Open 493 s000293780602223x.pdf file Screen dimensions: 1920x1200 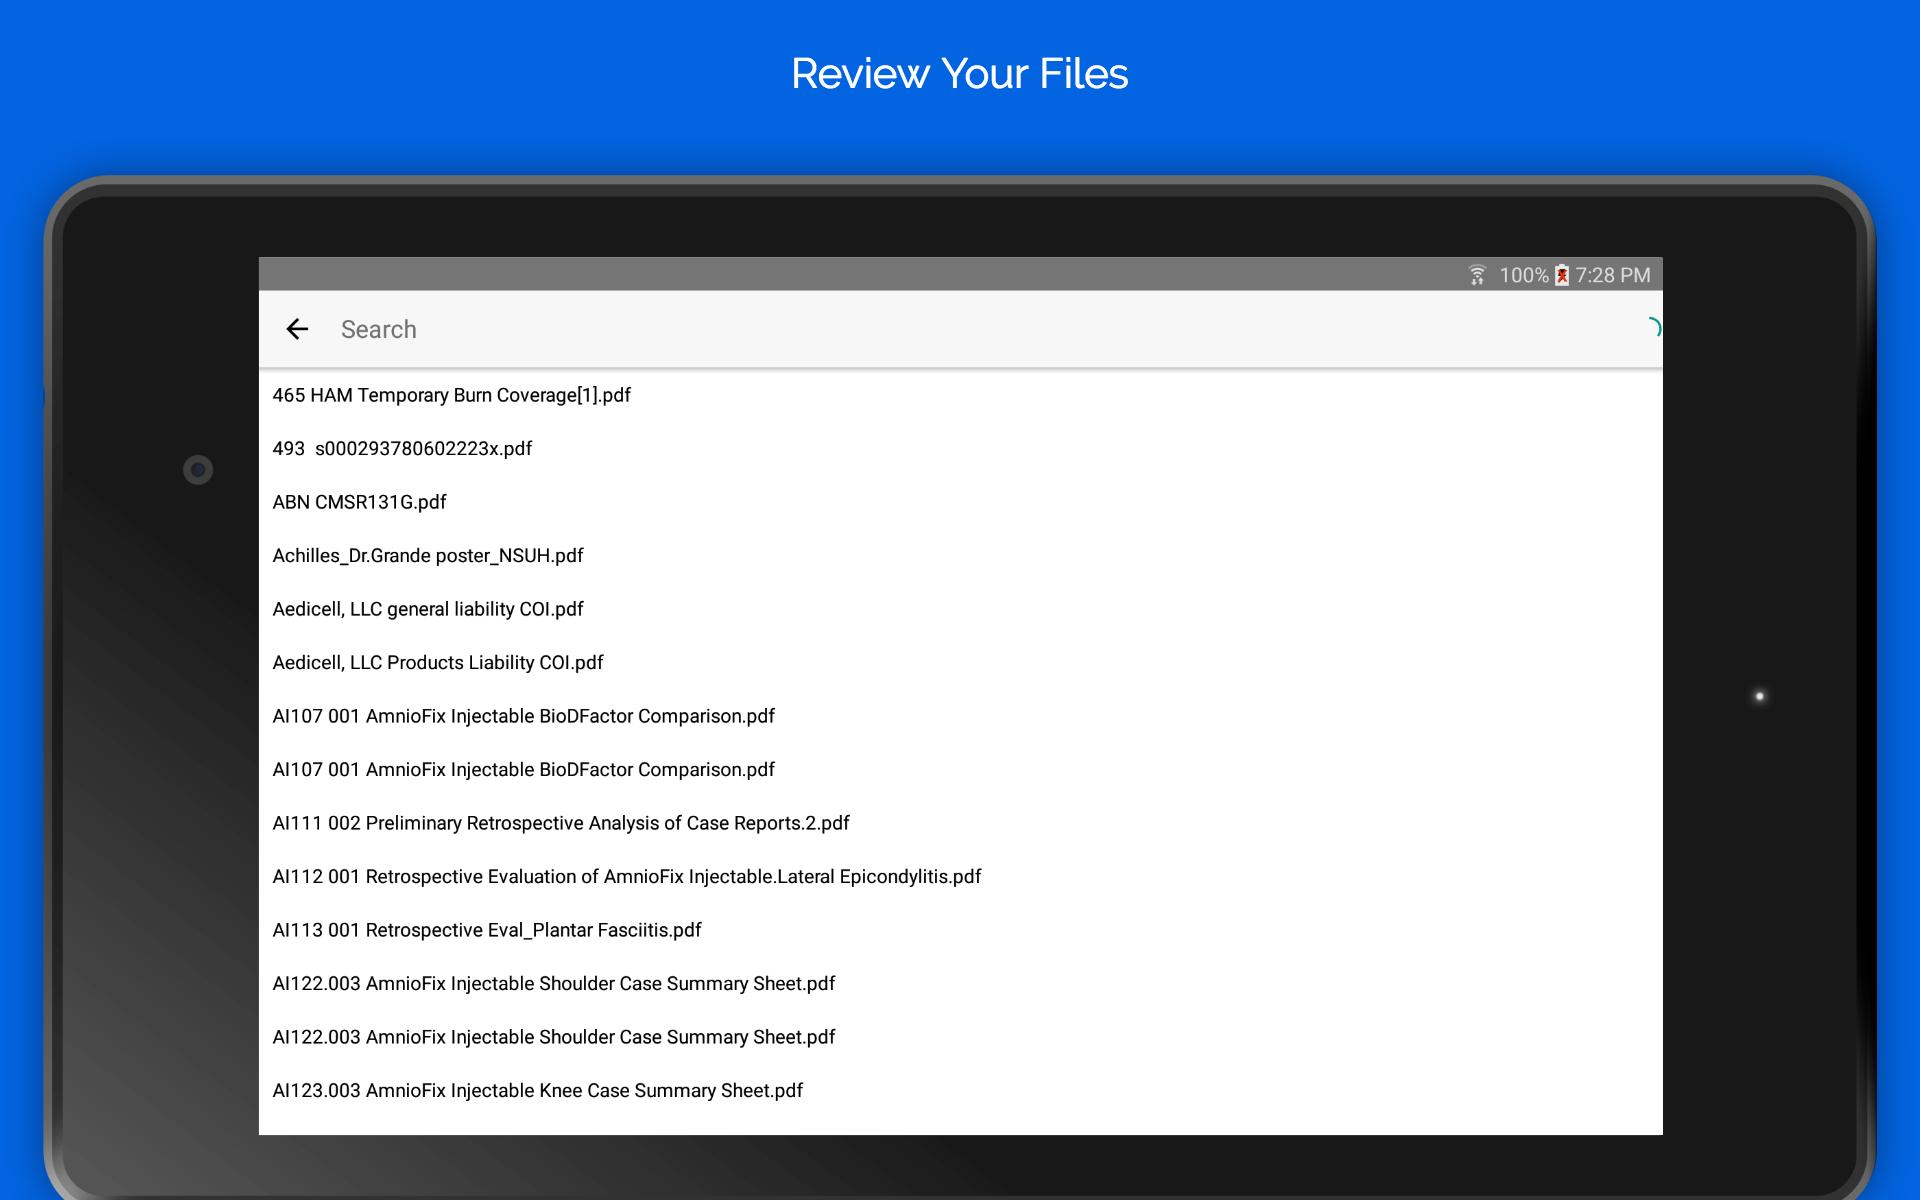coord(960,449)
